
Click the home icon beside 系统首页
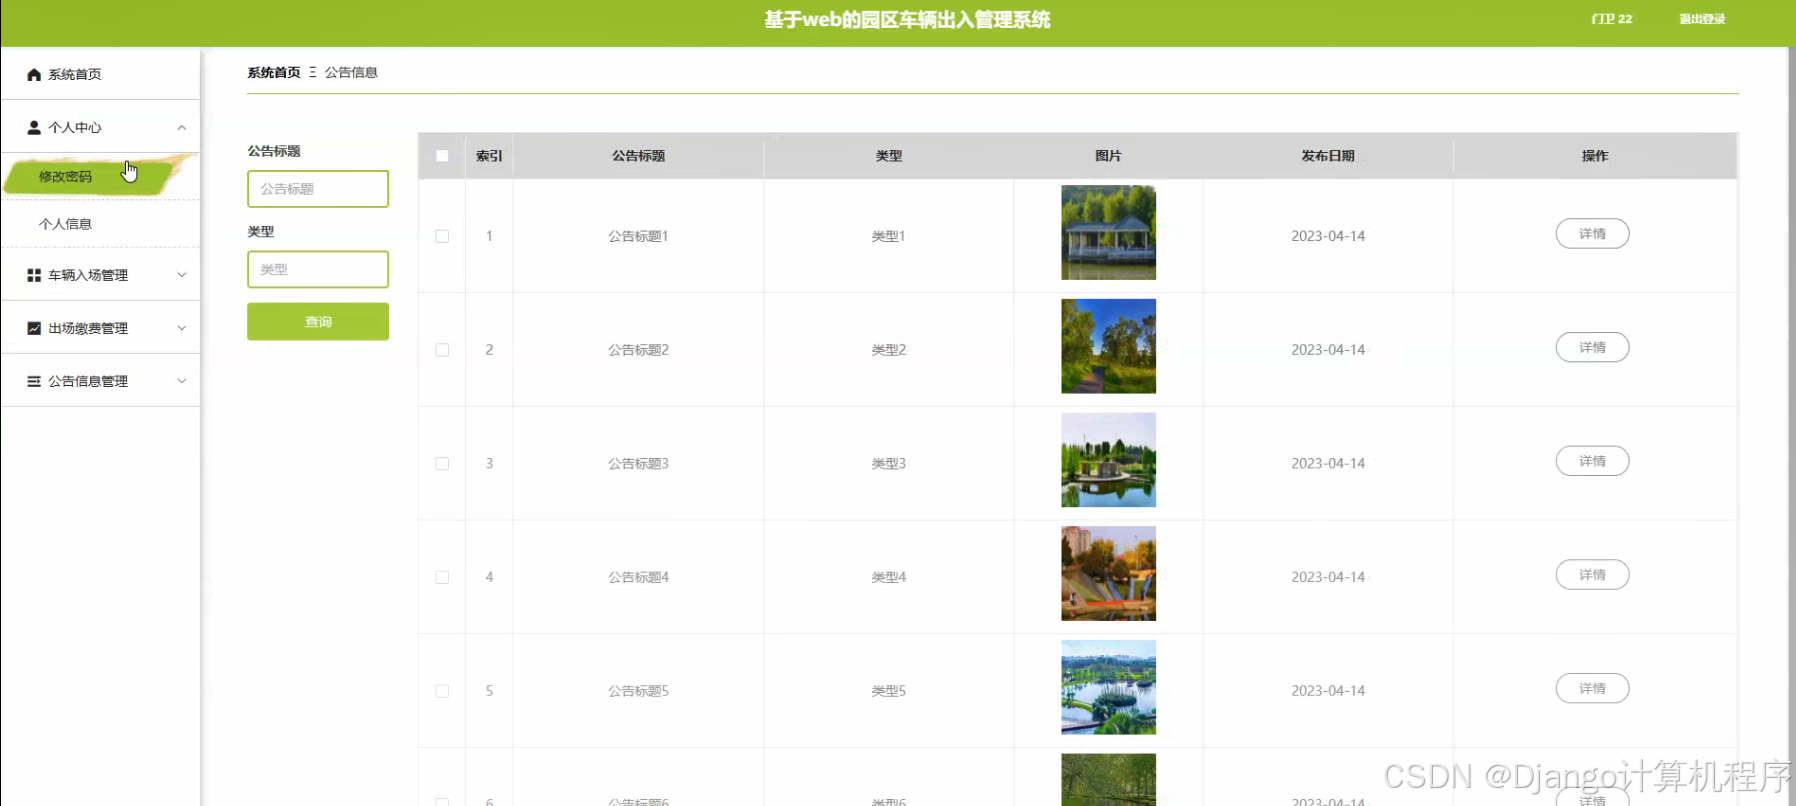click(x=34, y=75)
